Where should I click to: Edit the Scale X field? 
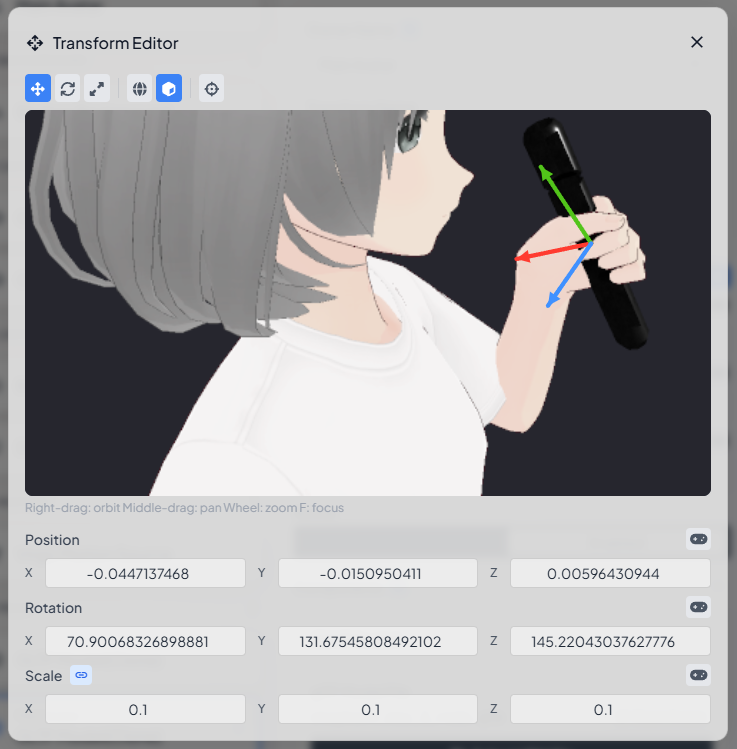pyautogui.click(x=145, y=709)
